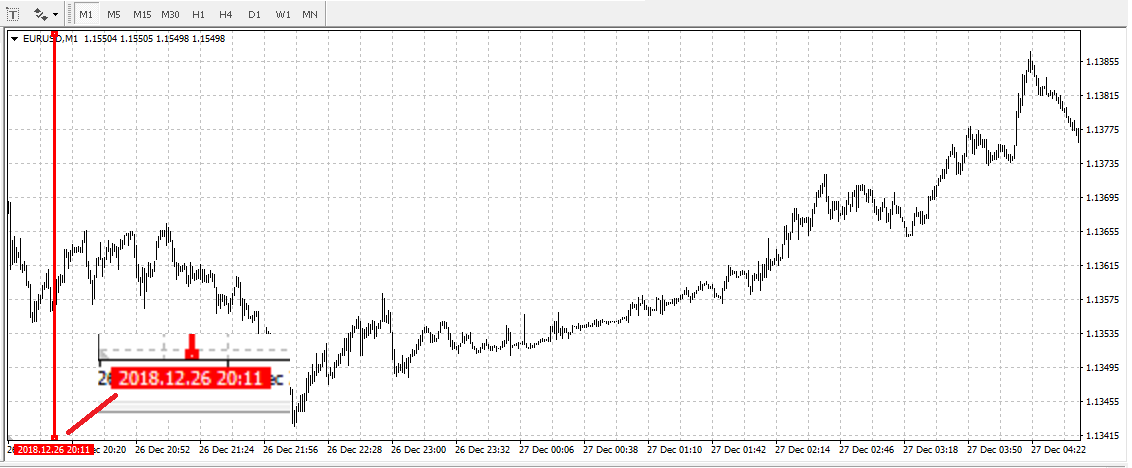Click the 27 Dec 00:38 time label

tap(611, 449)
